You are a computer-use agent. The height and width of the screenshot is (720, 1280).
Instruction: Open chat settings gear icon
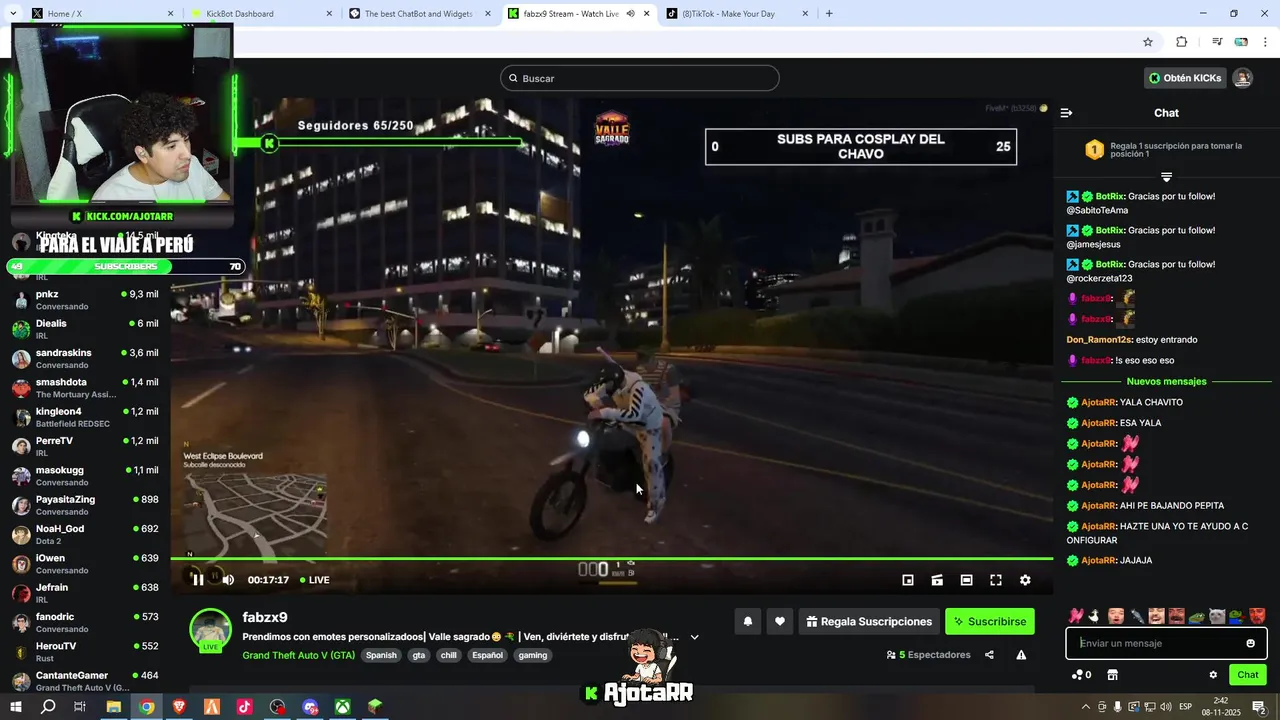[x=1213, y=675]
